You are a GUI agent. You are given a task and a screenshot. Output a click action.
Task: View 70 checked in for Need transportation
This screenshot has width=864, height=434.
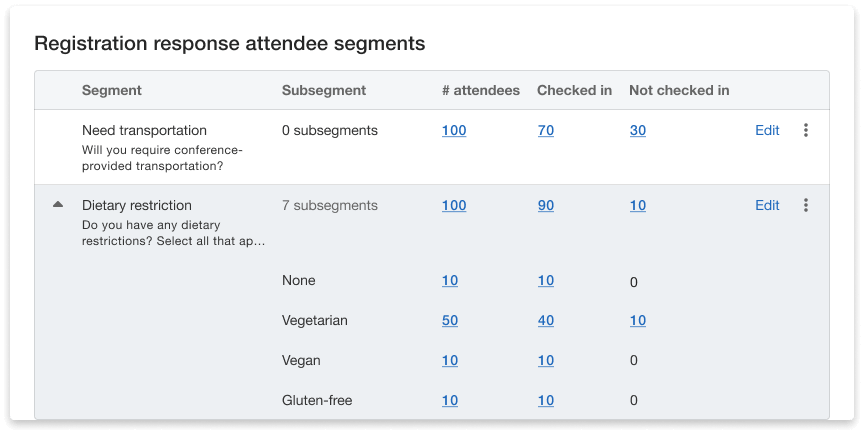tap(546, 131)
